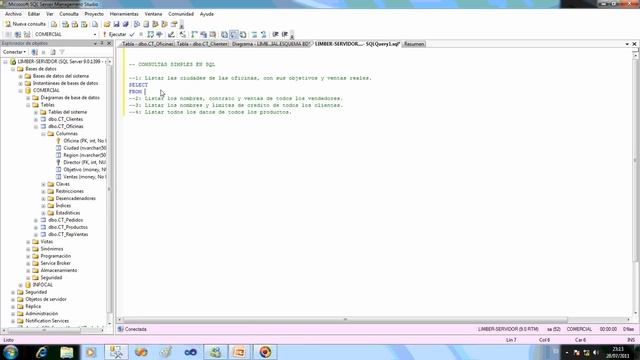Image resolution: width=640 pixels, height=360 pixels.
Task: Close the active query document tab
Action: coord(634,44)
